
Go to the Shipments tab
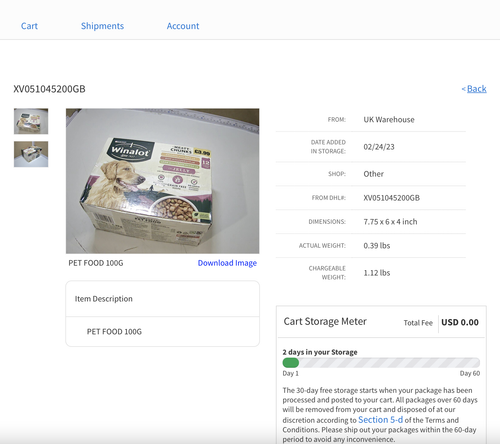pos(102,26)
